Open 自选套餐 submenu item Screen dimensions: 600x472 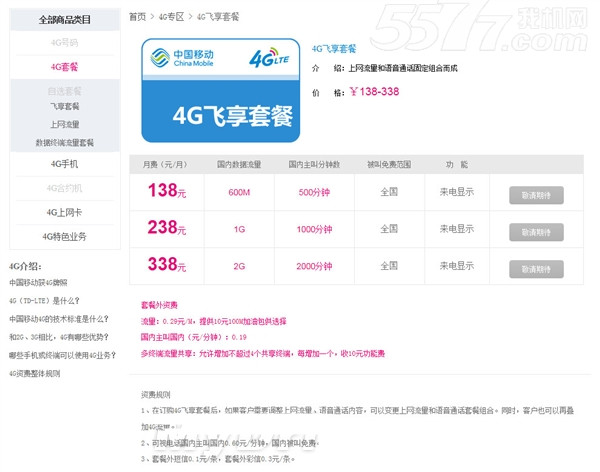coord(65,91)
